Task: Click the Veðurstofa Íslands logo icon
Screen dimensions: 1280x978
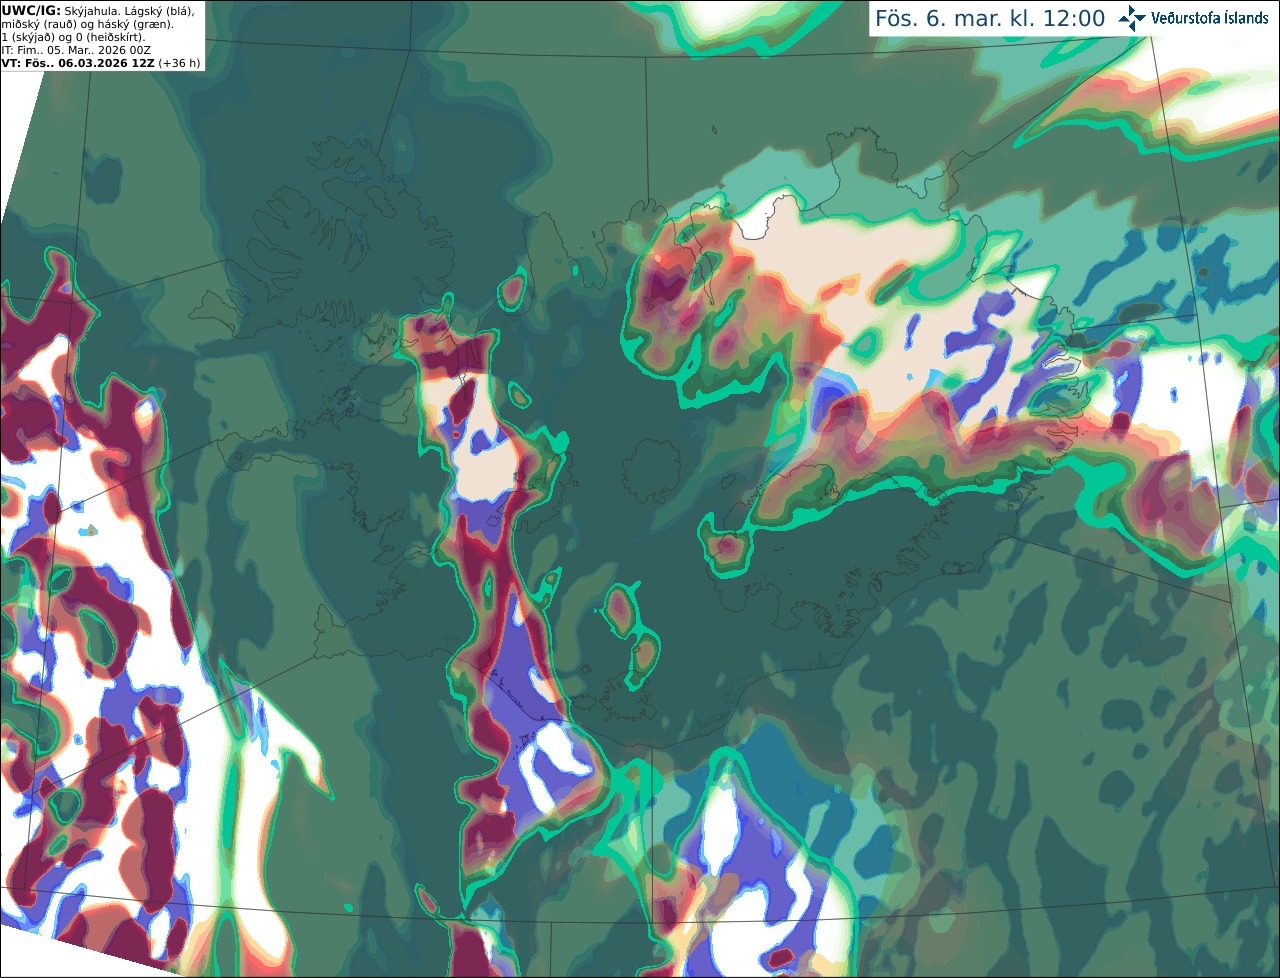Action: (x=1132, y=18)
